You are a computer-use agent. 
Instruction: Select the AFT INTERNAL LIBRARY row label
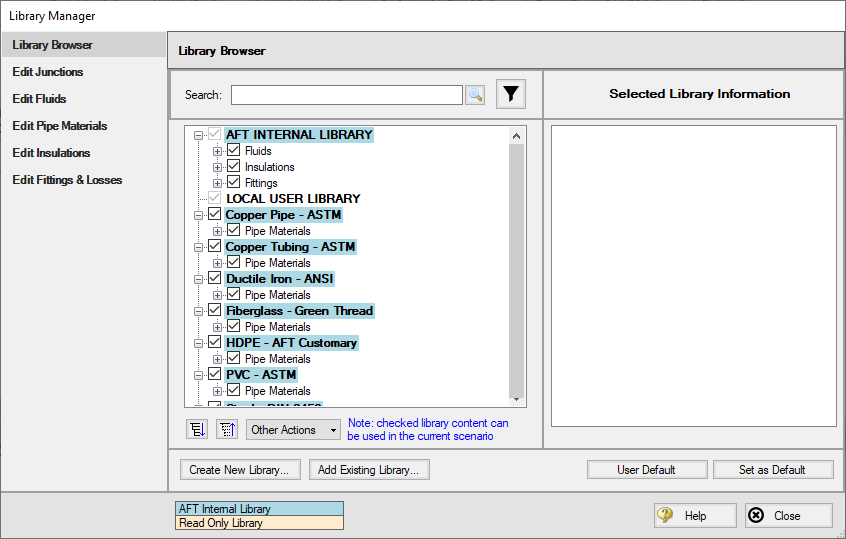pyautogui.click(x=299, y=135)
